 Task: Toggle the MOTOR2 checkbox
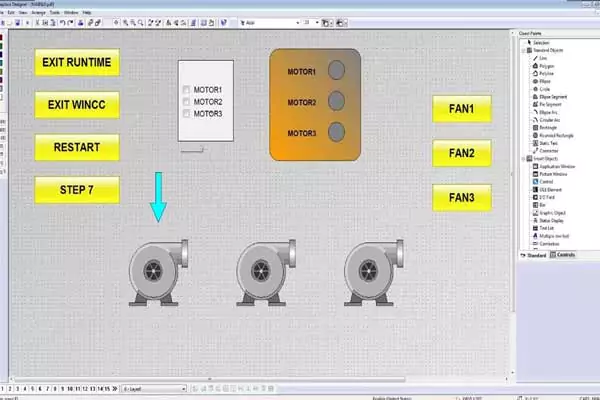click(x=186, y=102)
